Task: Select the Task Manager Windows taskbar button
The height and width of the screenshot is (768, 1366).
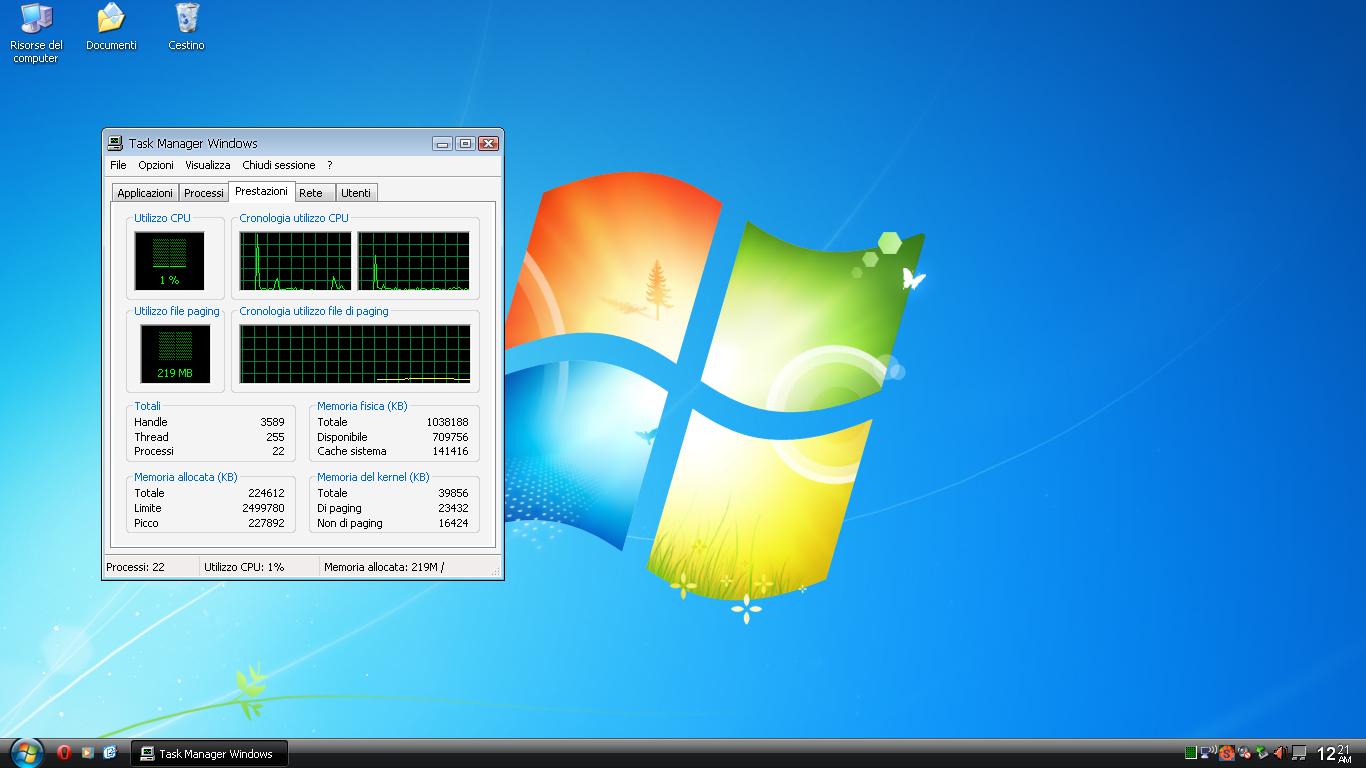Action: tap(208, 753)
